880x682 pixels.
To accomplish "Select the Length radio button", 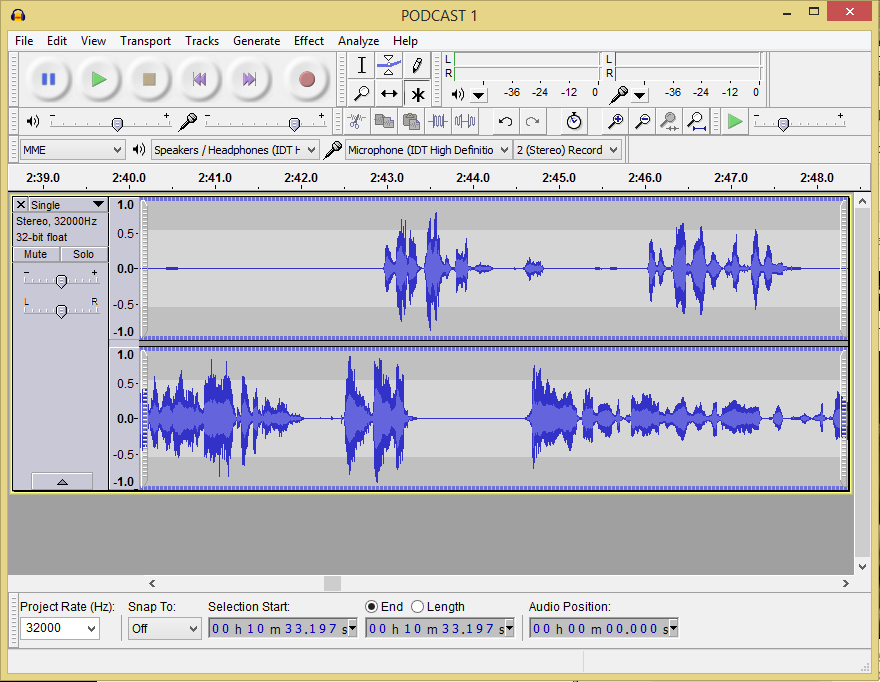I will point(417,607).
